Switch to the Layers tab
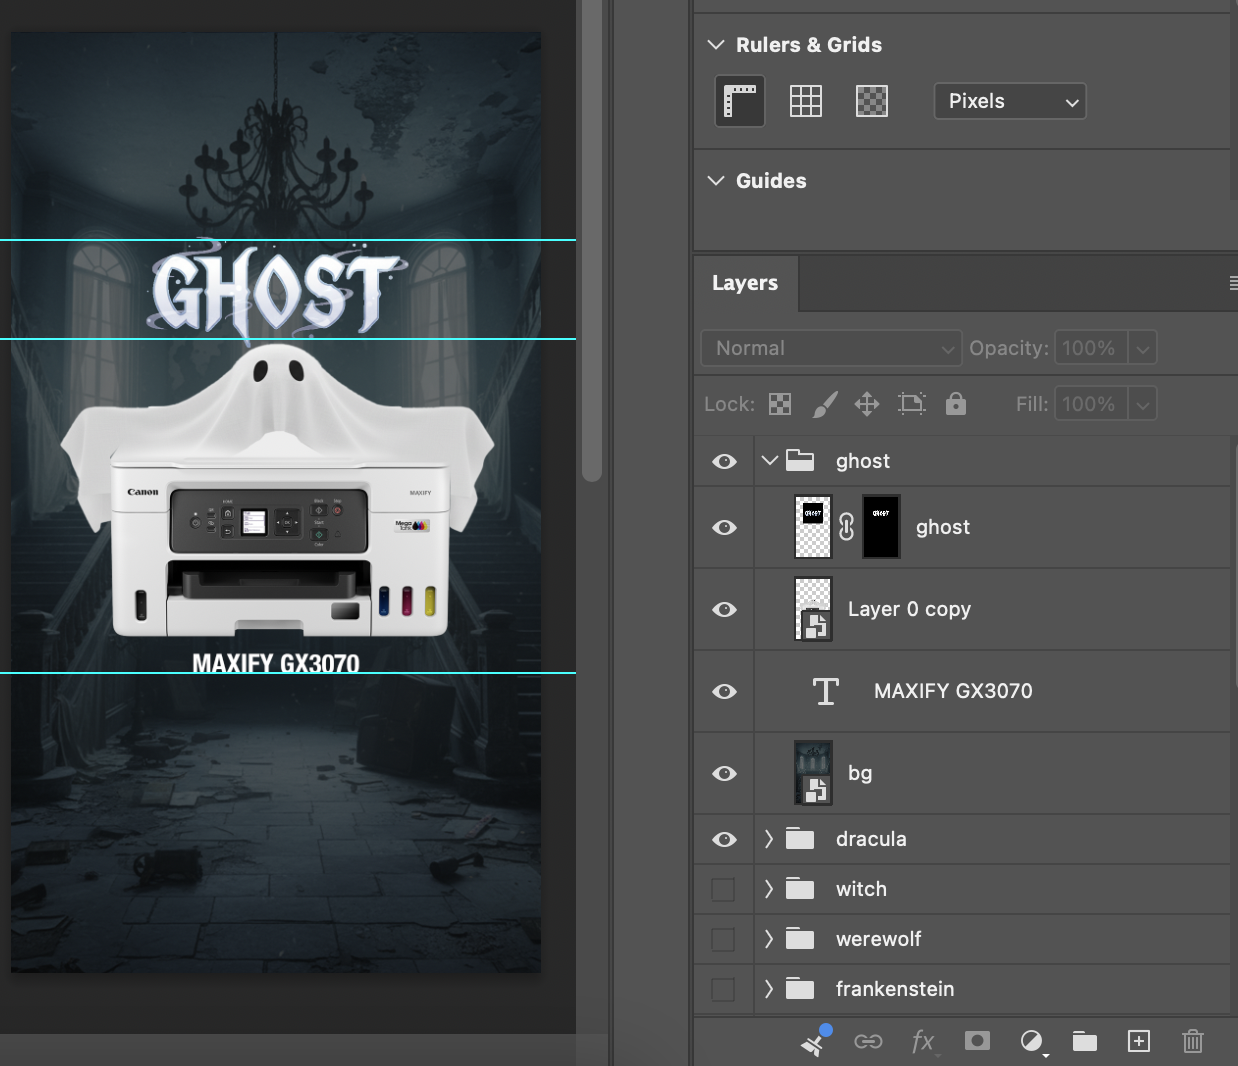 click(x=745, y=283)
